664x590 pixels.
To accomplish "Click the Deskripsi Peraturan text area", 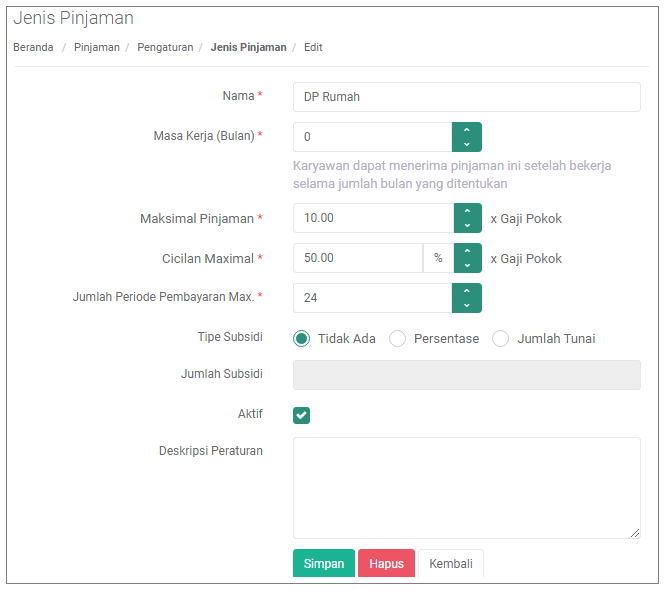I will (x=467, y=488).
